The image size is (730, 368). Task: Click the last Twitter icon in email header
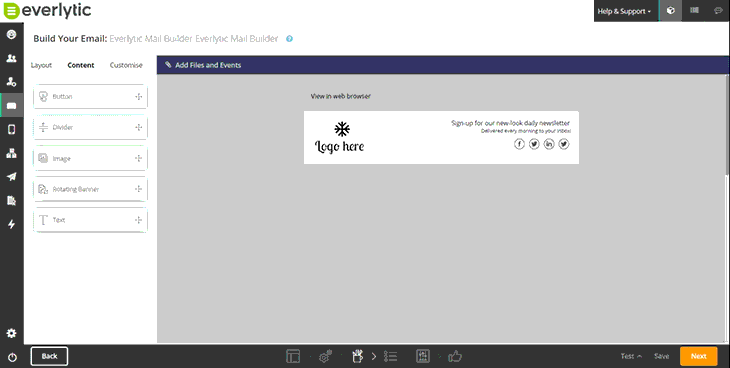click(x=564, y=144)
